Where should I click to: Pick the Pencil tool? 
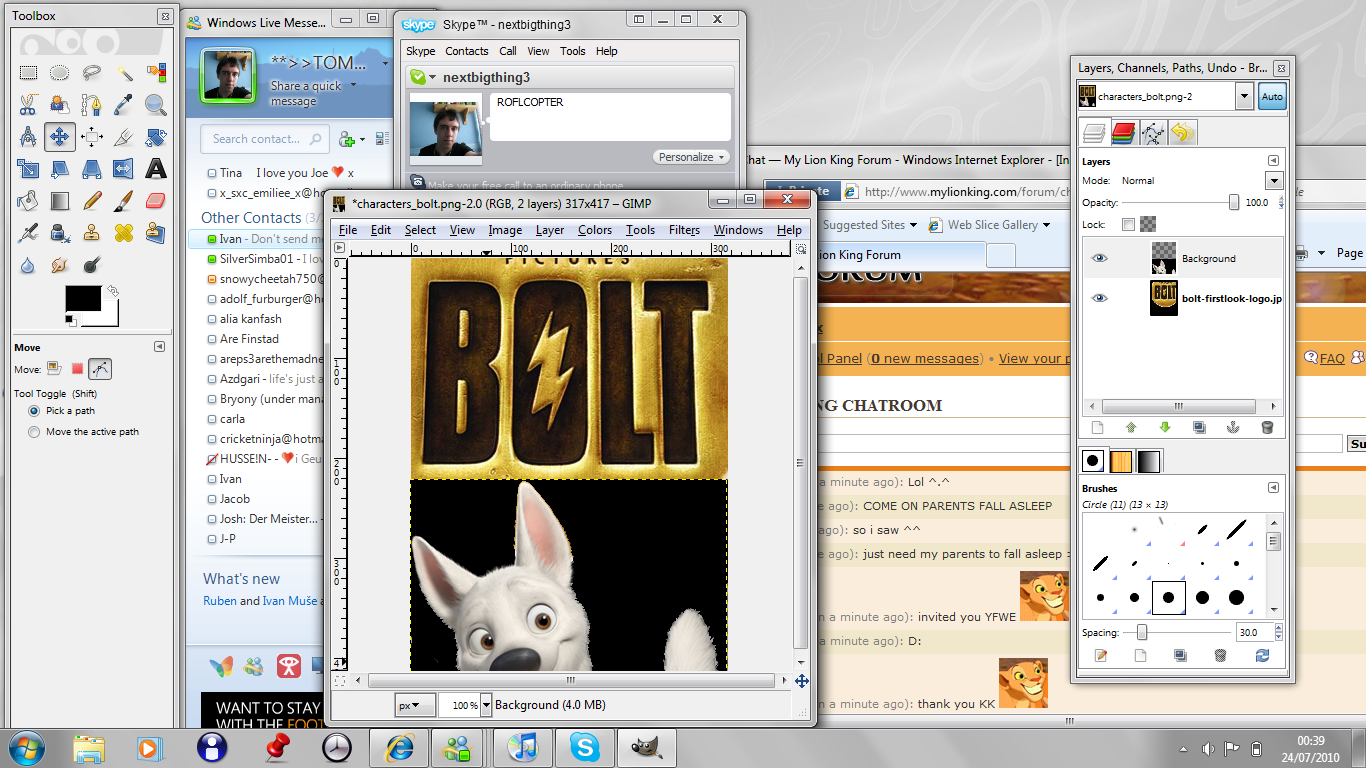pyautogui.click(x=92, y=201)
